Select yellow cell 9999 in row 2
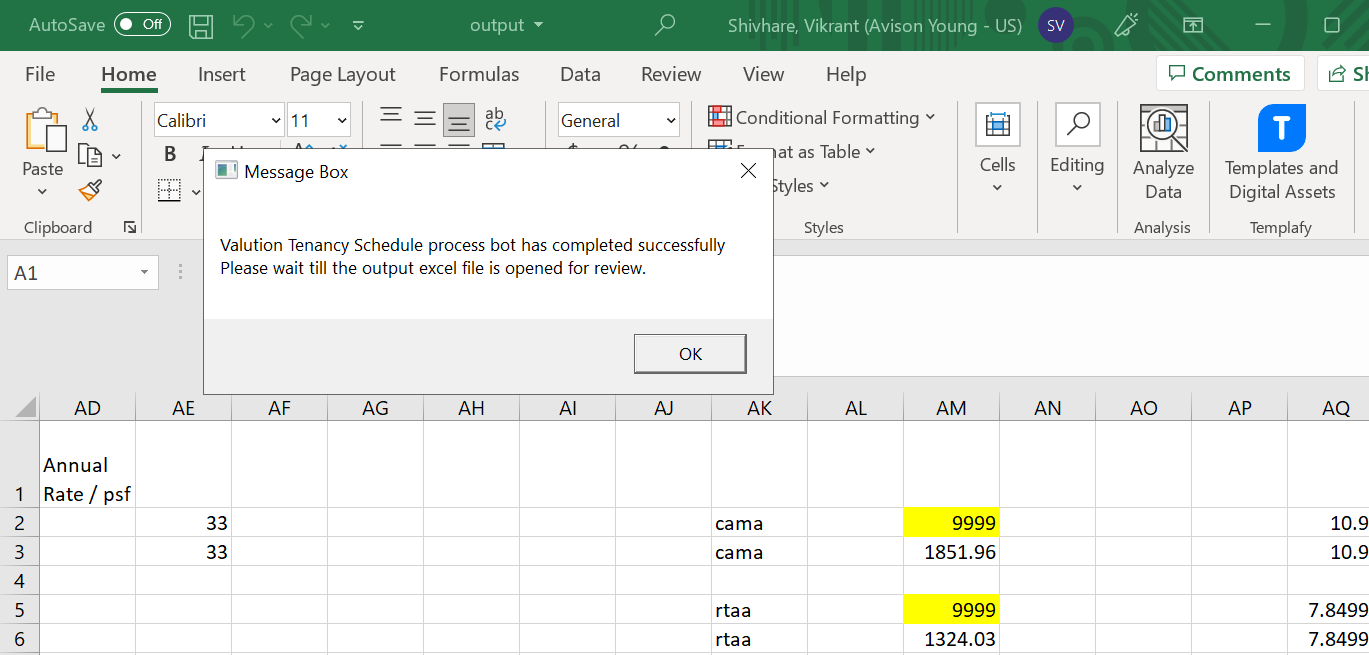1369x655 pixels. click(x=951, y=523)
